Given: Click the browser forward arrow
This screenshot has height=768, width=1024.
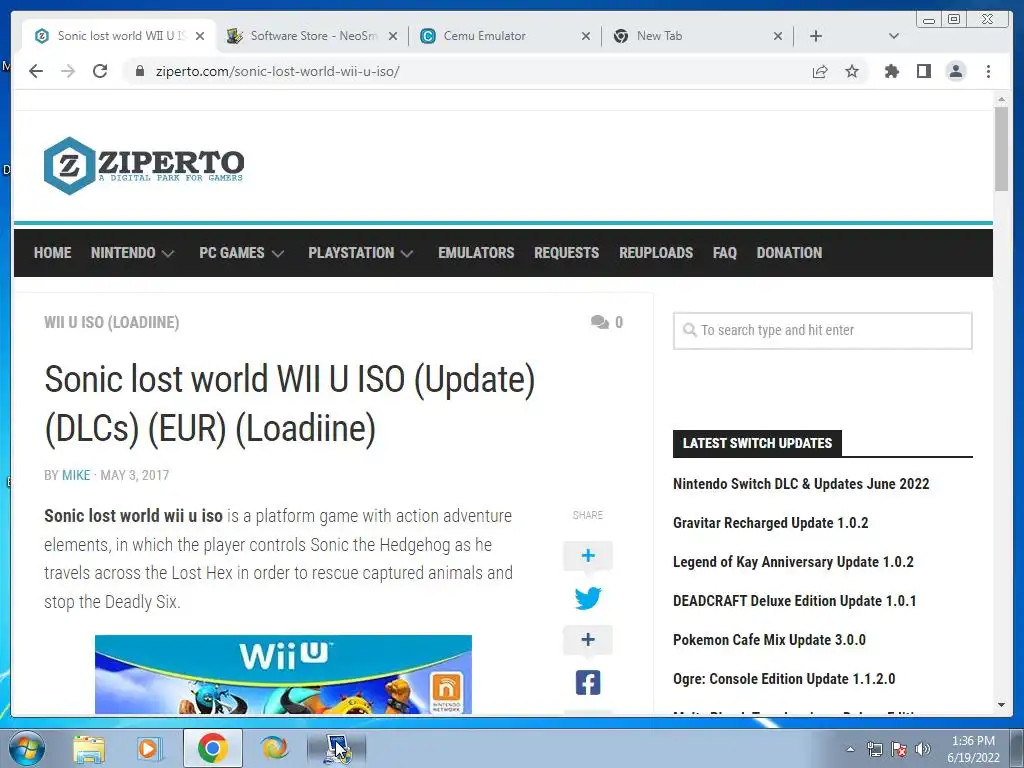Looking at the screenshot, I should tap(68, 71).
